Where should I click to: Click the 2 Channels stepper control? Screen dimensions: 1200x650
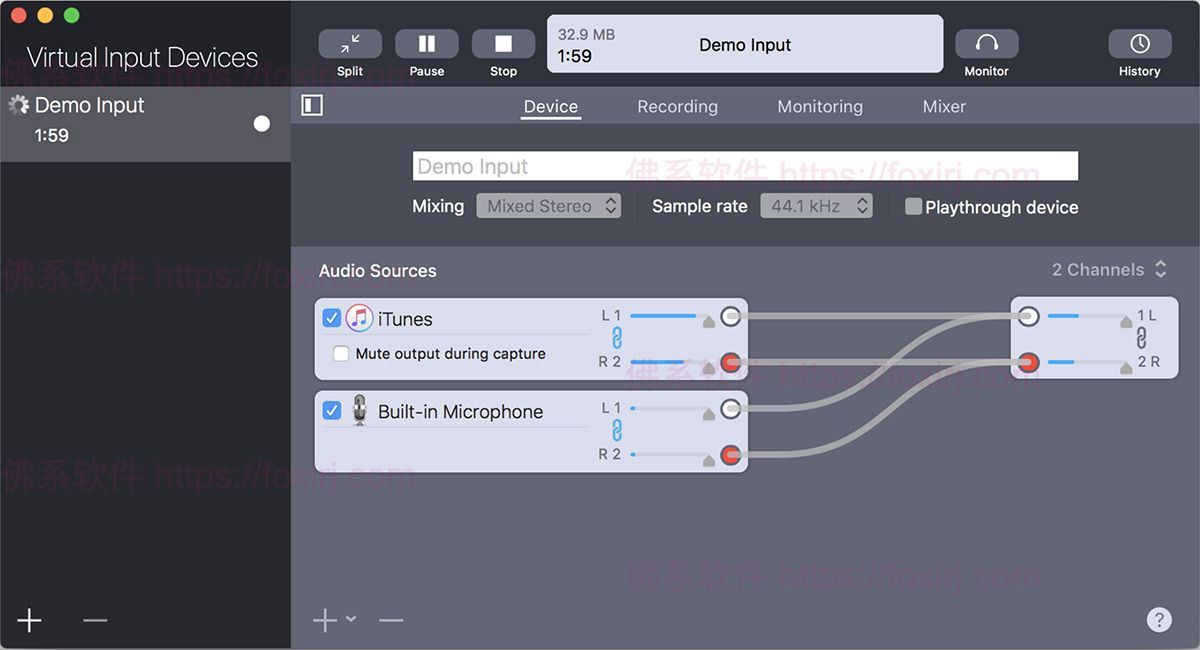click(x=1160, y=269)
